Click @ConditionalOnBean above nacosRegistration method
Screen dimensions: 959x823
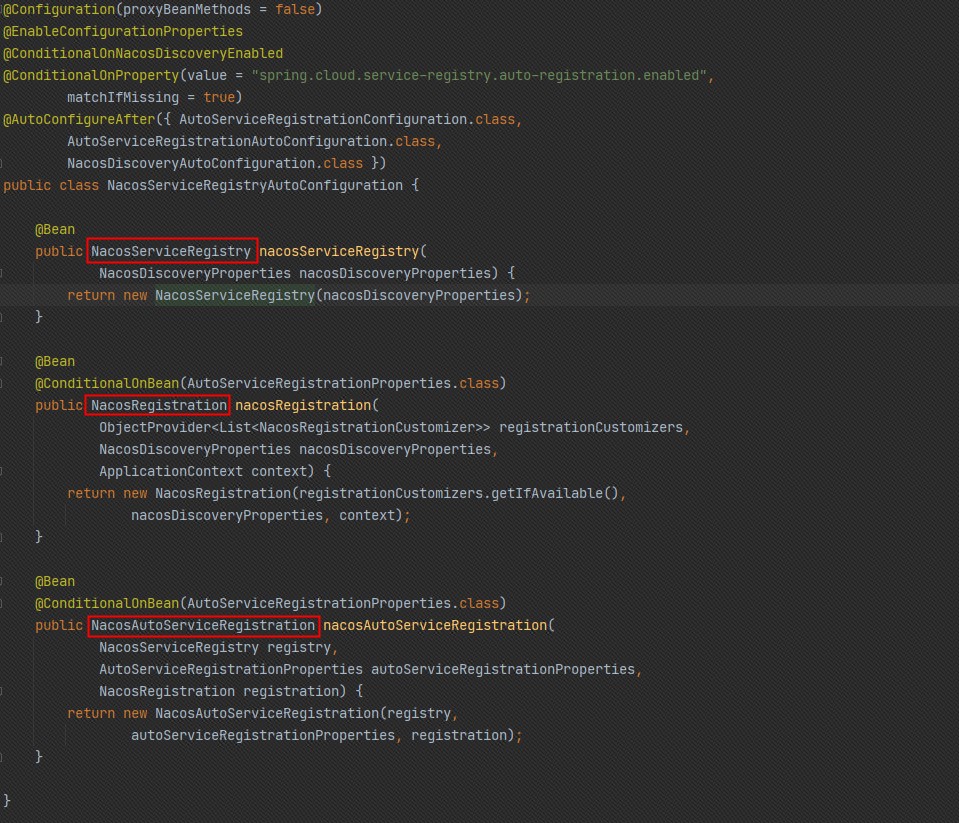pos(107,383)
